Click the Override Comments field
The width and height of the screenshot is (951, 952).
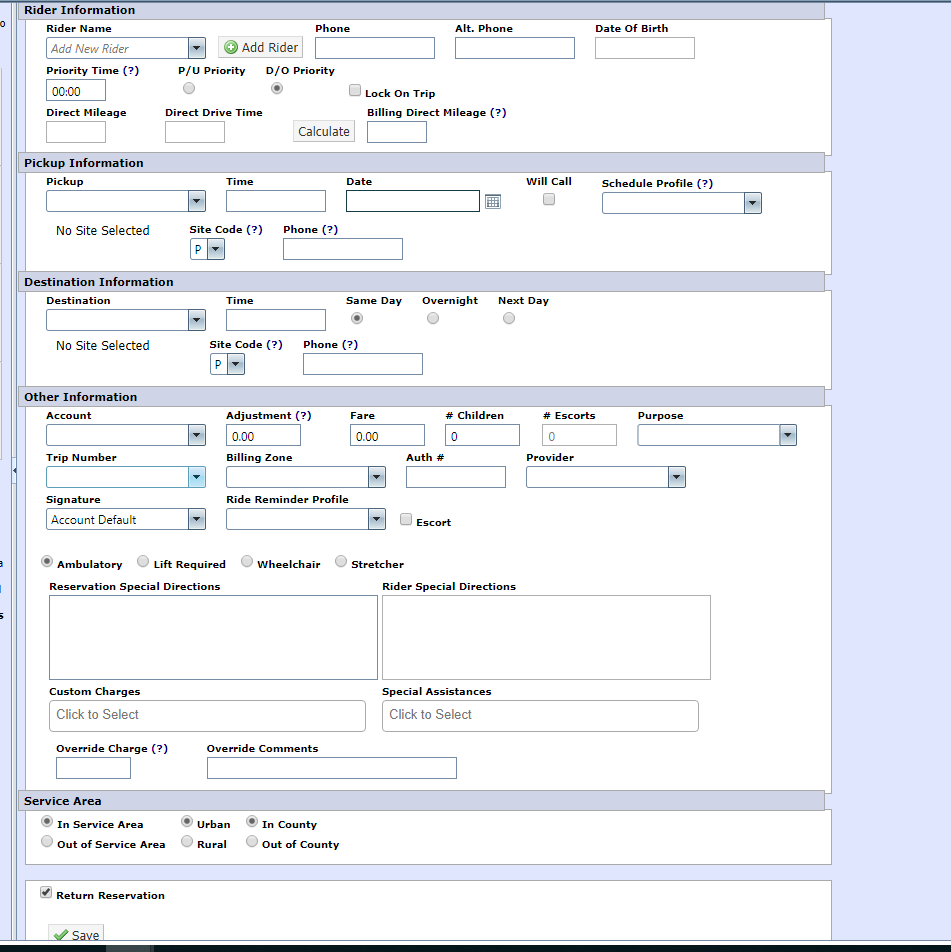coord(332,768)
